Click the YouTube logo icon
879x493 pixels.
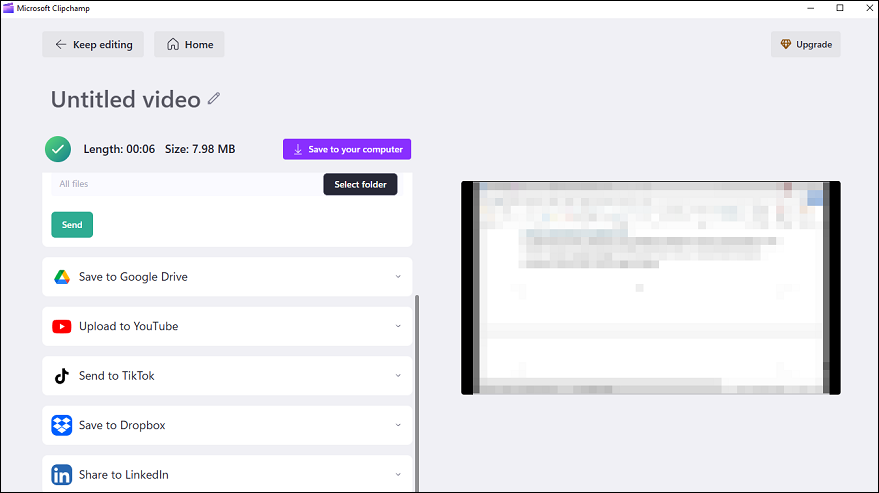point(62,326)
